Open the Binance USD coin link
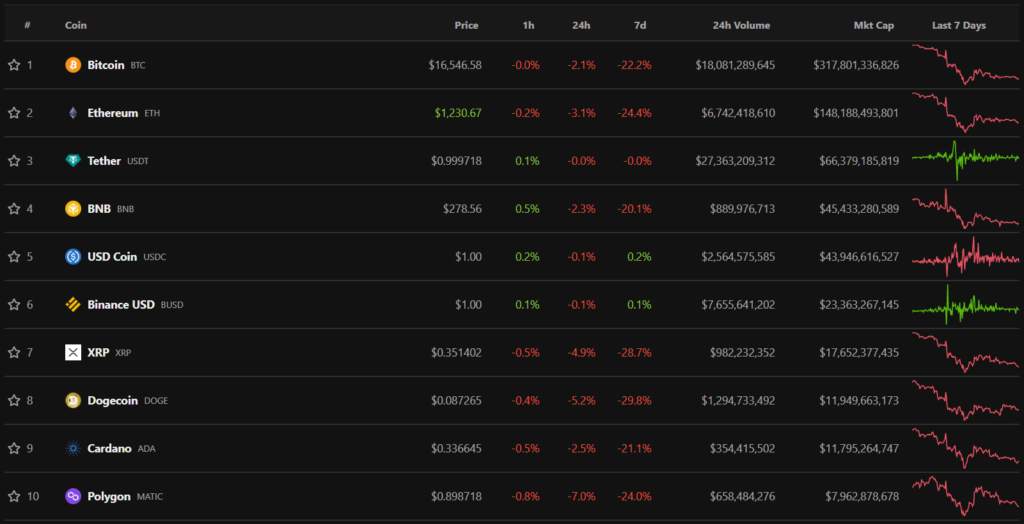 pos(121,305)
